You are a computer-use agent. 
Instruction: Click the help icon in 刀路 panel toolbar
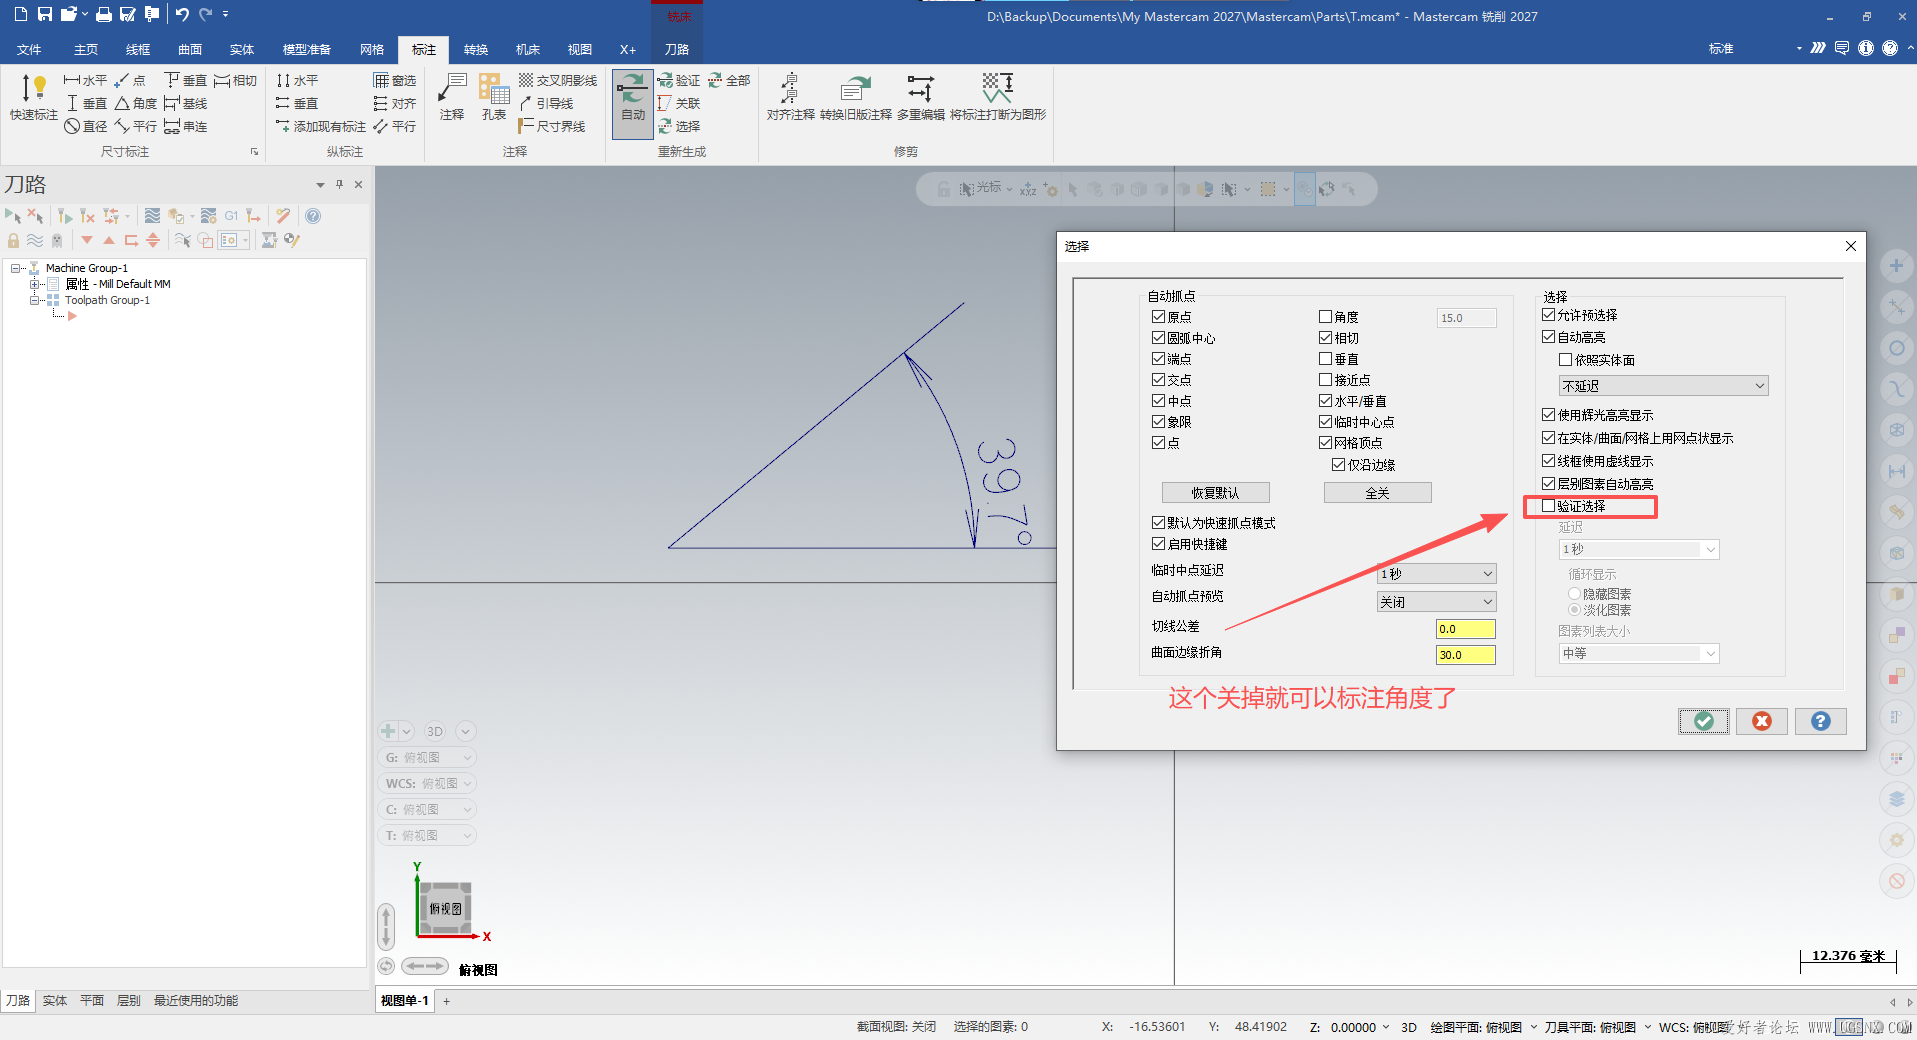click(x=313, y=216)
